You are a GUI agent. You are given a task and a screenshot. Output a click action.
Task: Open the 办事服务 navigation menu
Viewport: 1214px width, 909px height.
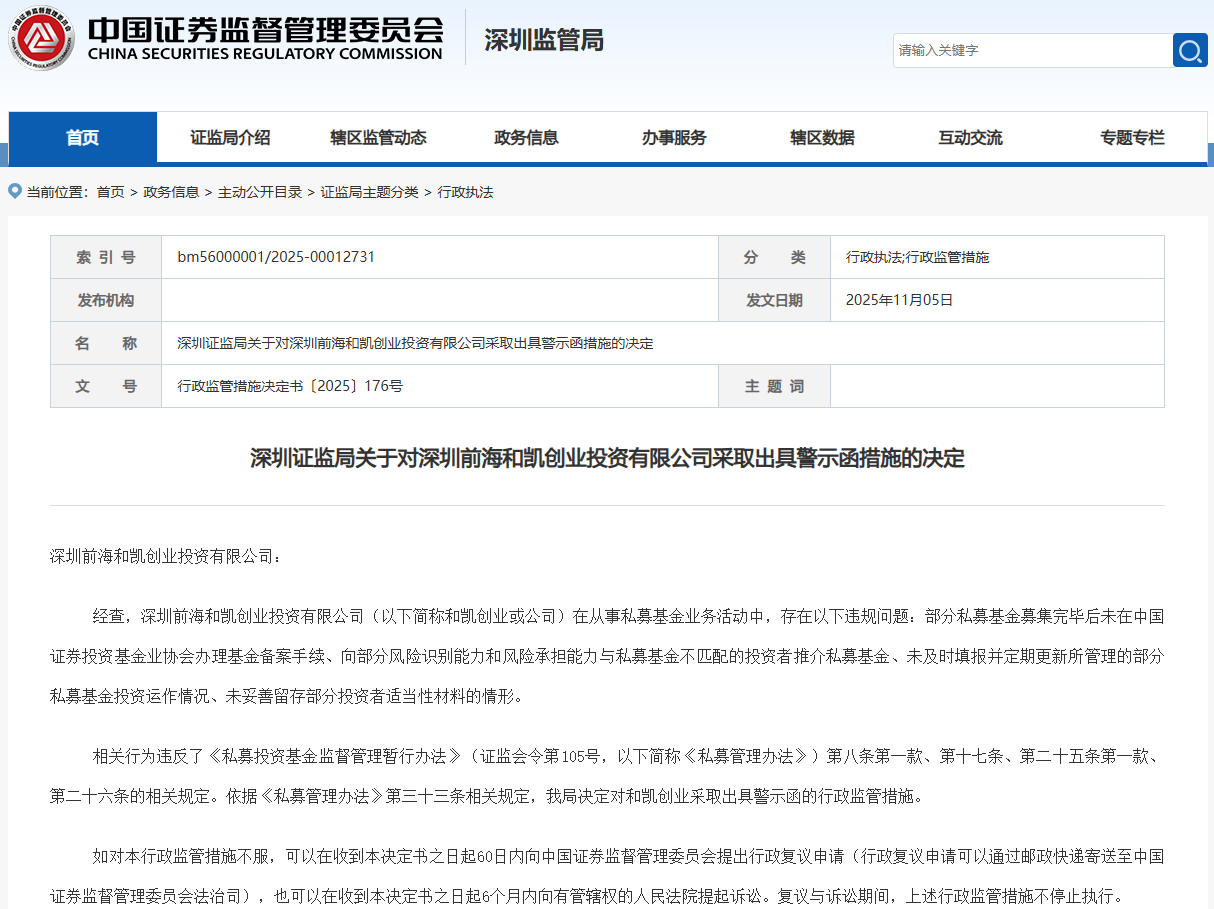674,138
